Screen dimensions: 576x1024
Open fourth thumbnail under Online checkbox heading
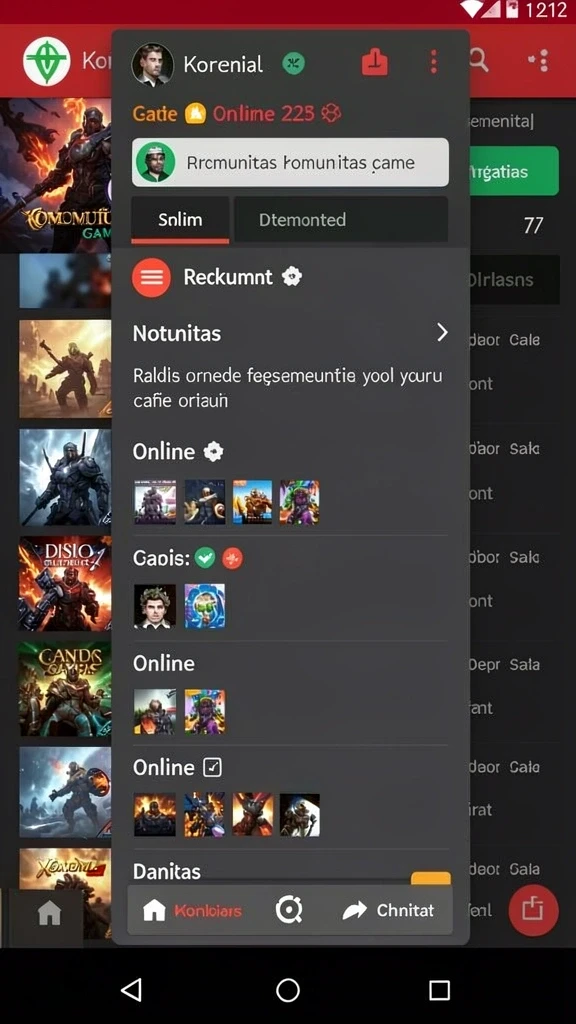300,815
